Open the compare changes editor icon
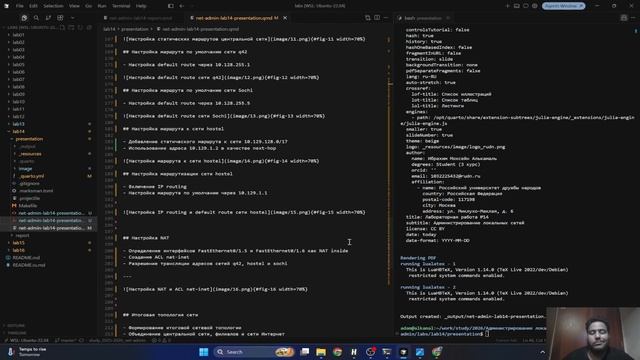 368,18
